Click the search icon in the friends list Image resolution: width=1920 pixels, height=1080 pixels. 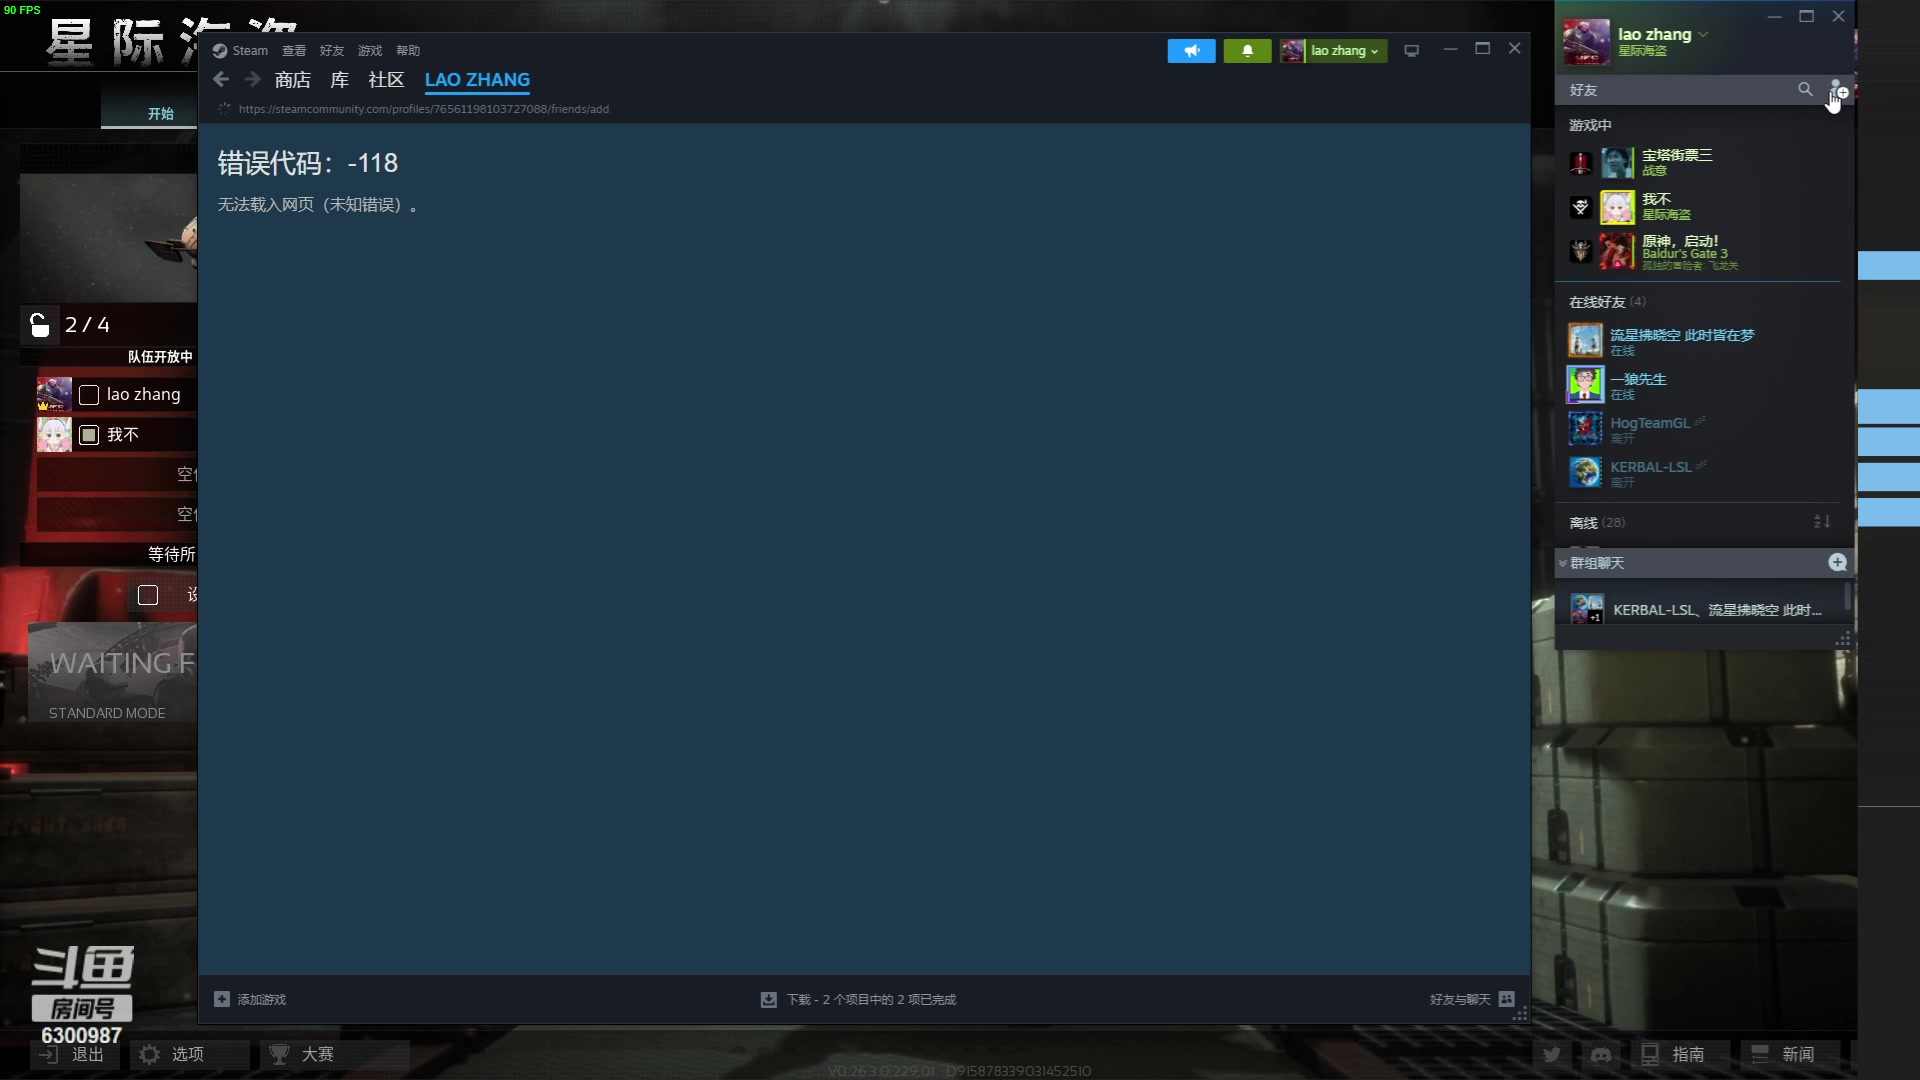click(x=1805, y=90)
